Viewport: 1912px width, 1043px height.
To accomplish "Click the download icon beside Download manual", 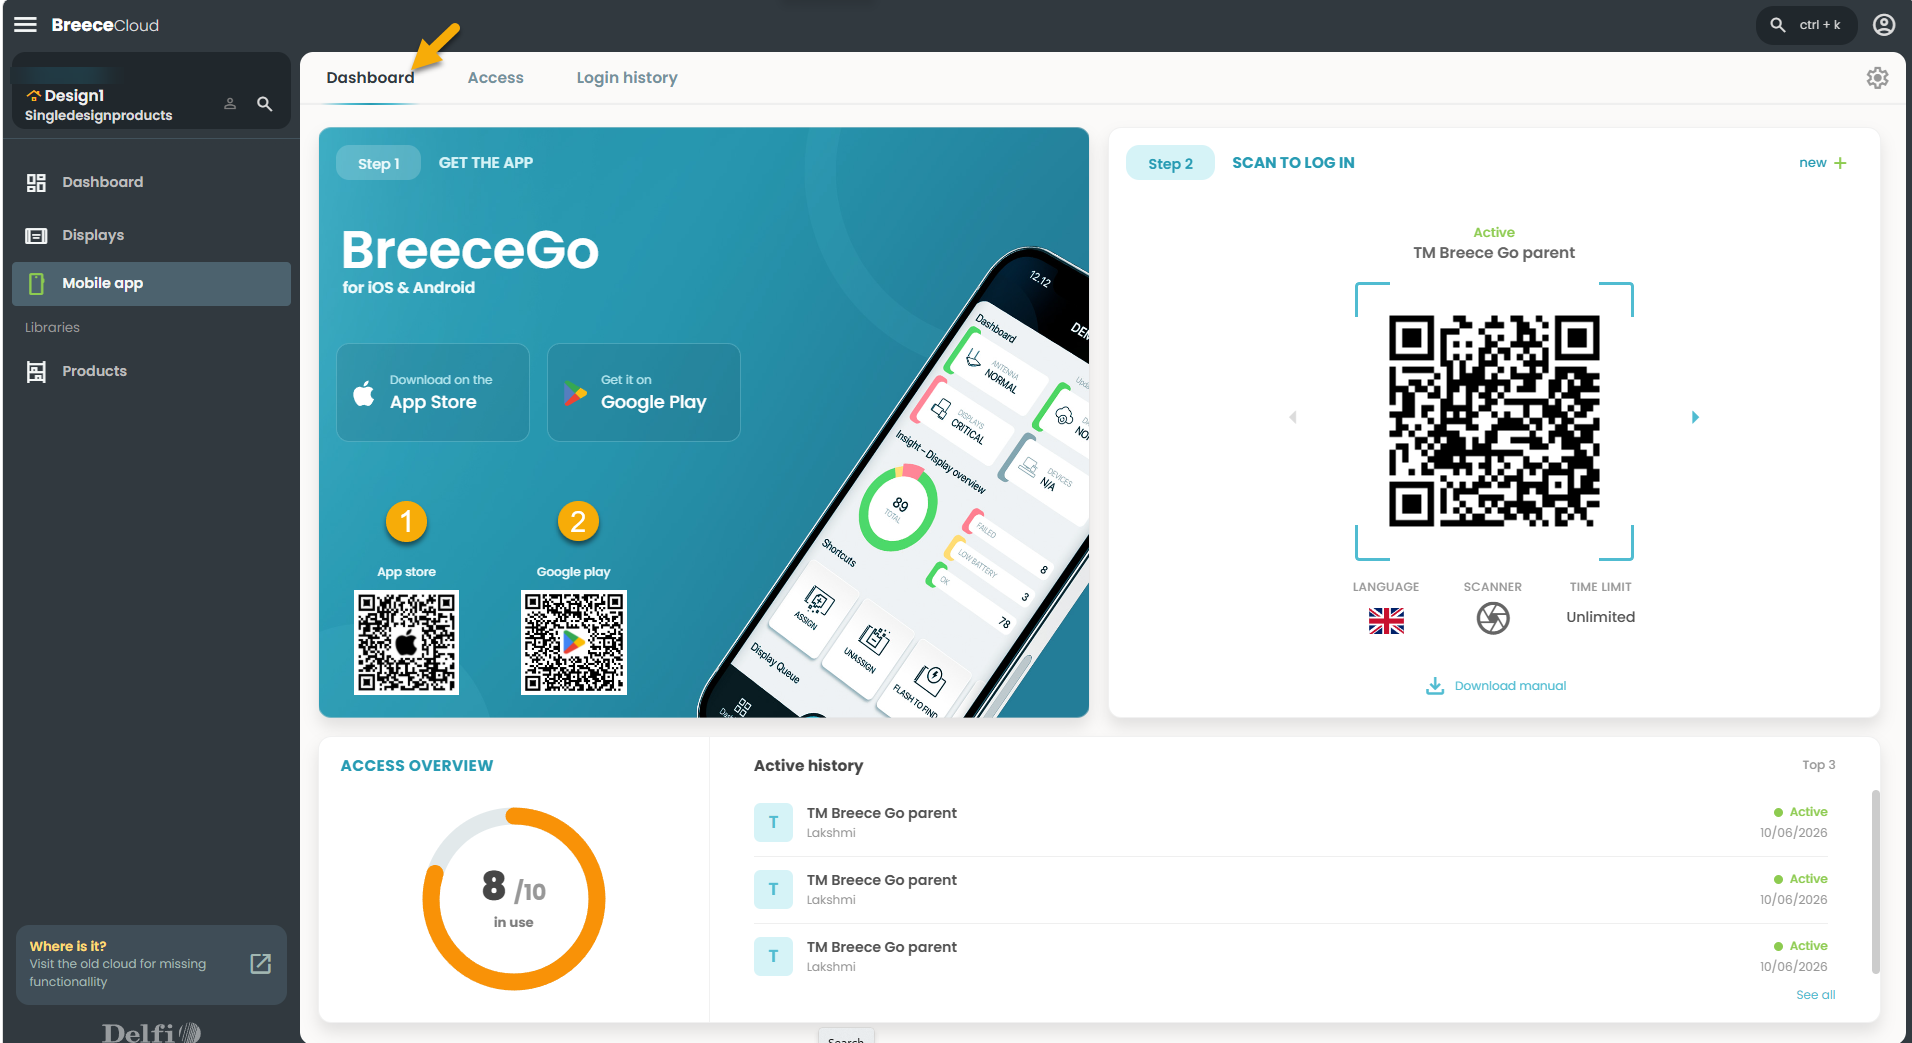I will [1435, 686].
